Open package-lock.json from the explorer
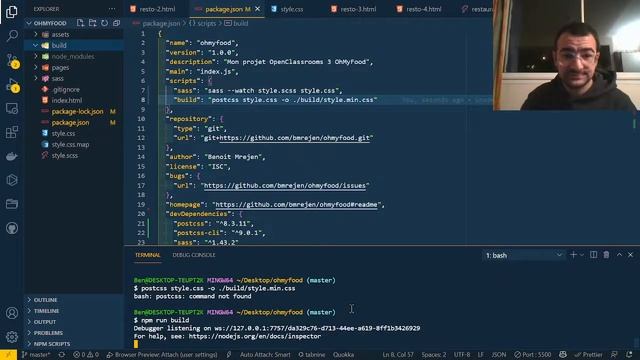Image resolution: width=640 pixels, height=360 pixels. point(77,111)
